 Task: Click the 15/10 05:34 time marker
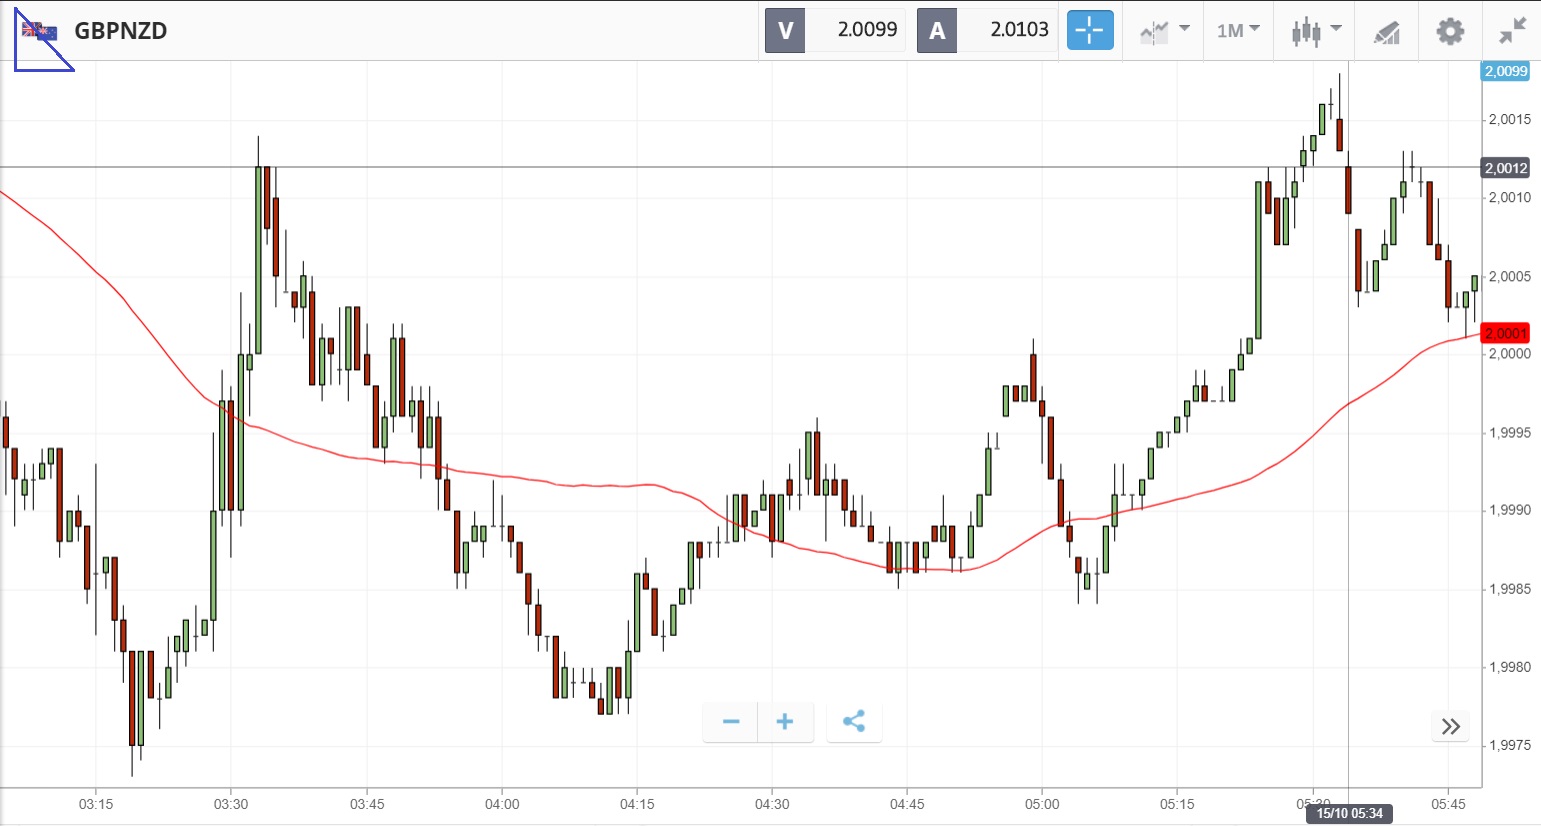1349,813
